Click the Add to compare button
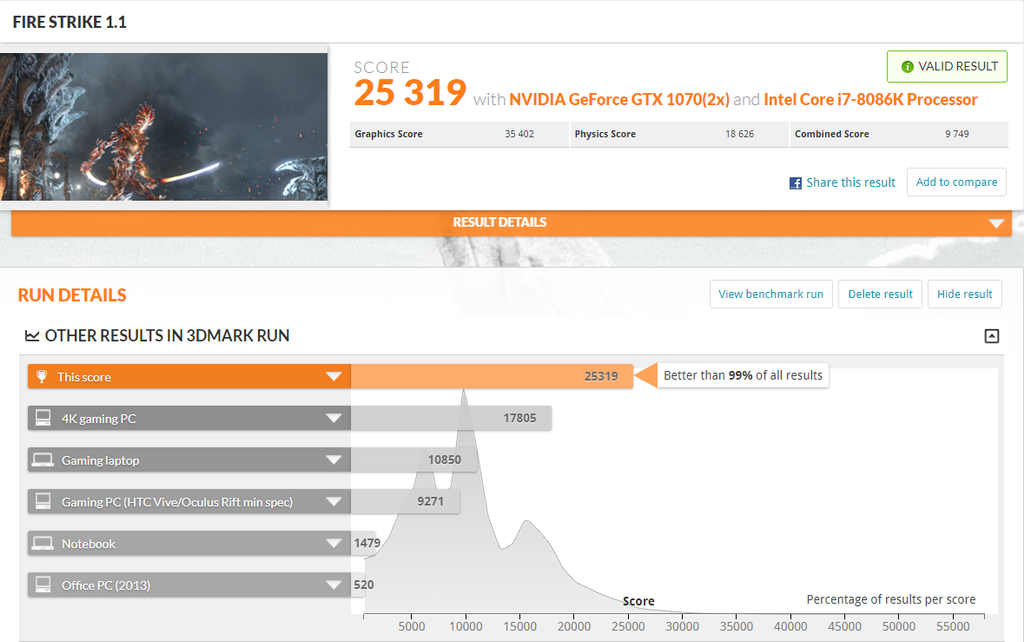This screenshot has height=642, width=1024. click(x=956, y=182)
